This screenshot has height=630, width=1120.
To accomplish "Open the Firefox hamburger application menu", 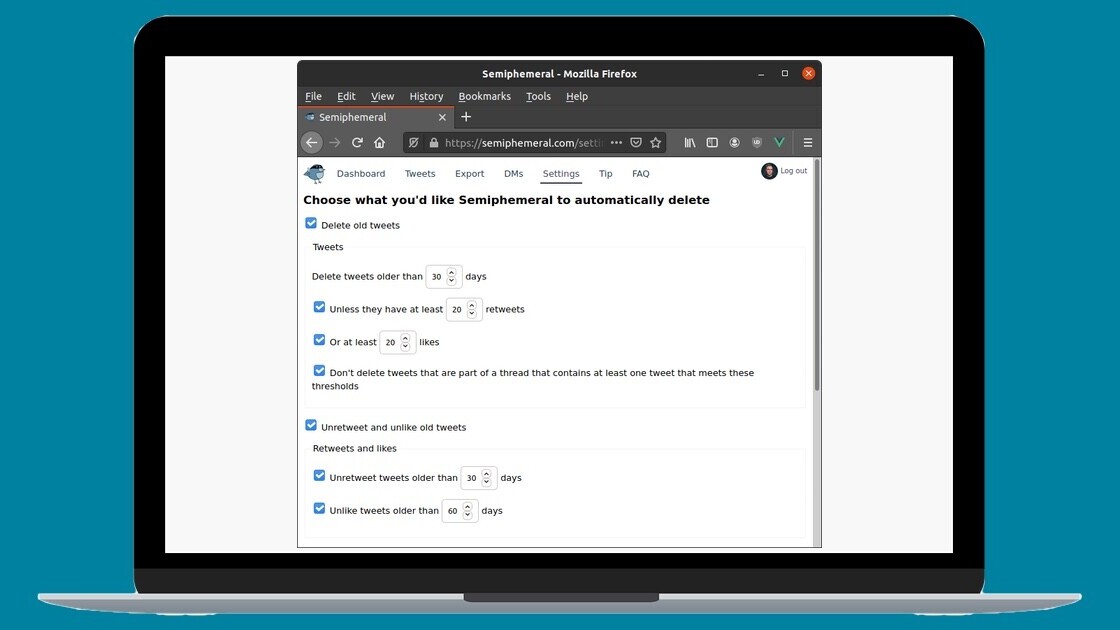I will click(808, 143).
